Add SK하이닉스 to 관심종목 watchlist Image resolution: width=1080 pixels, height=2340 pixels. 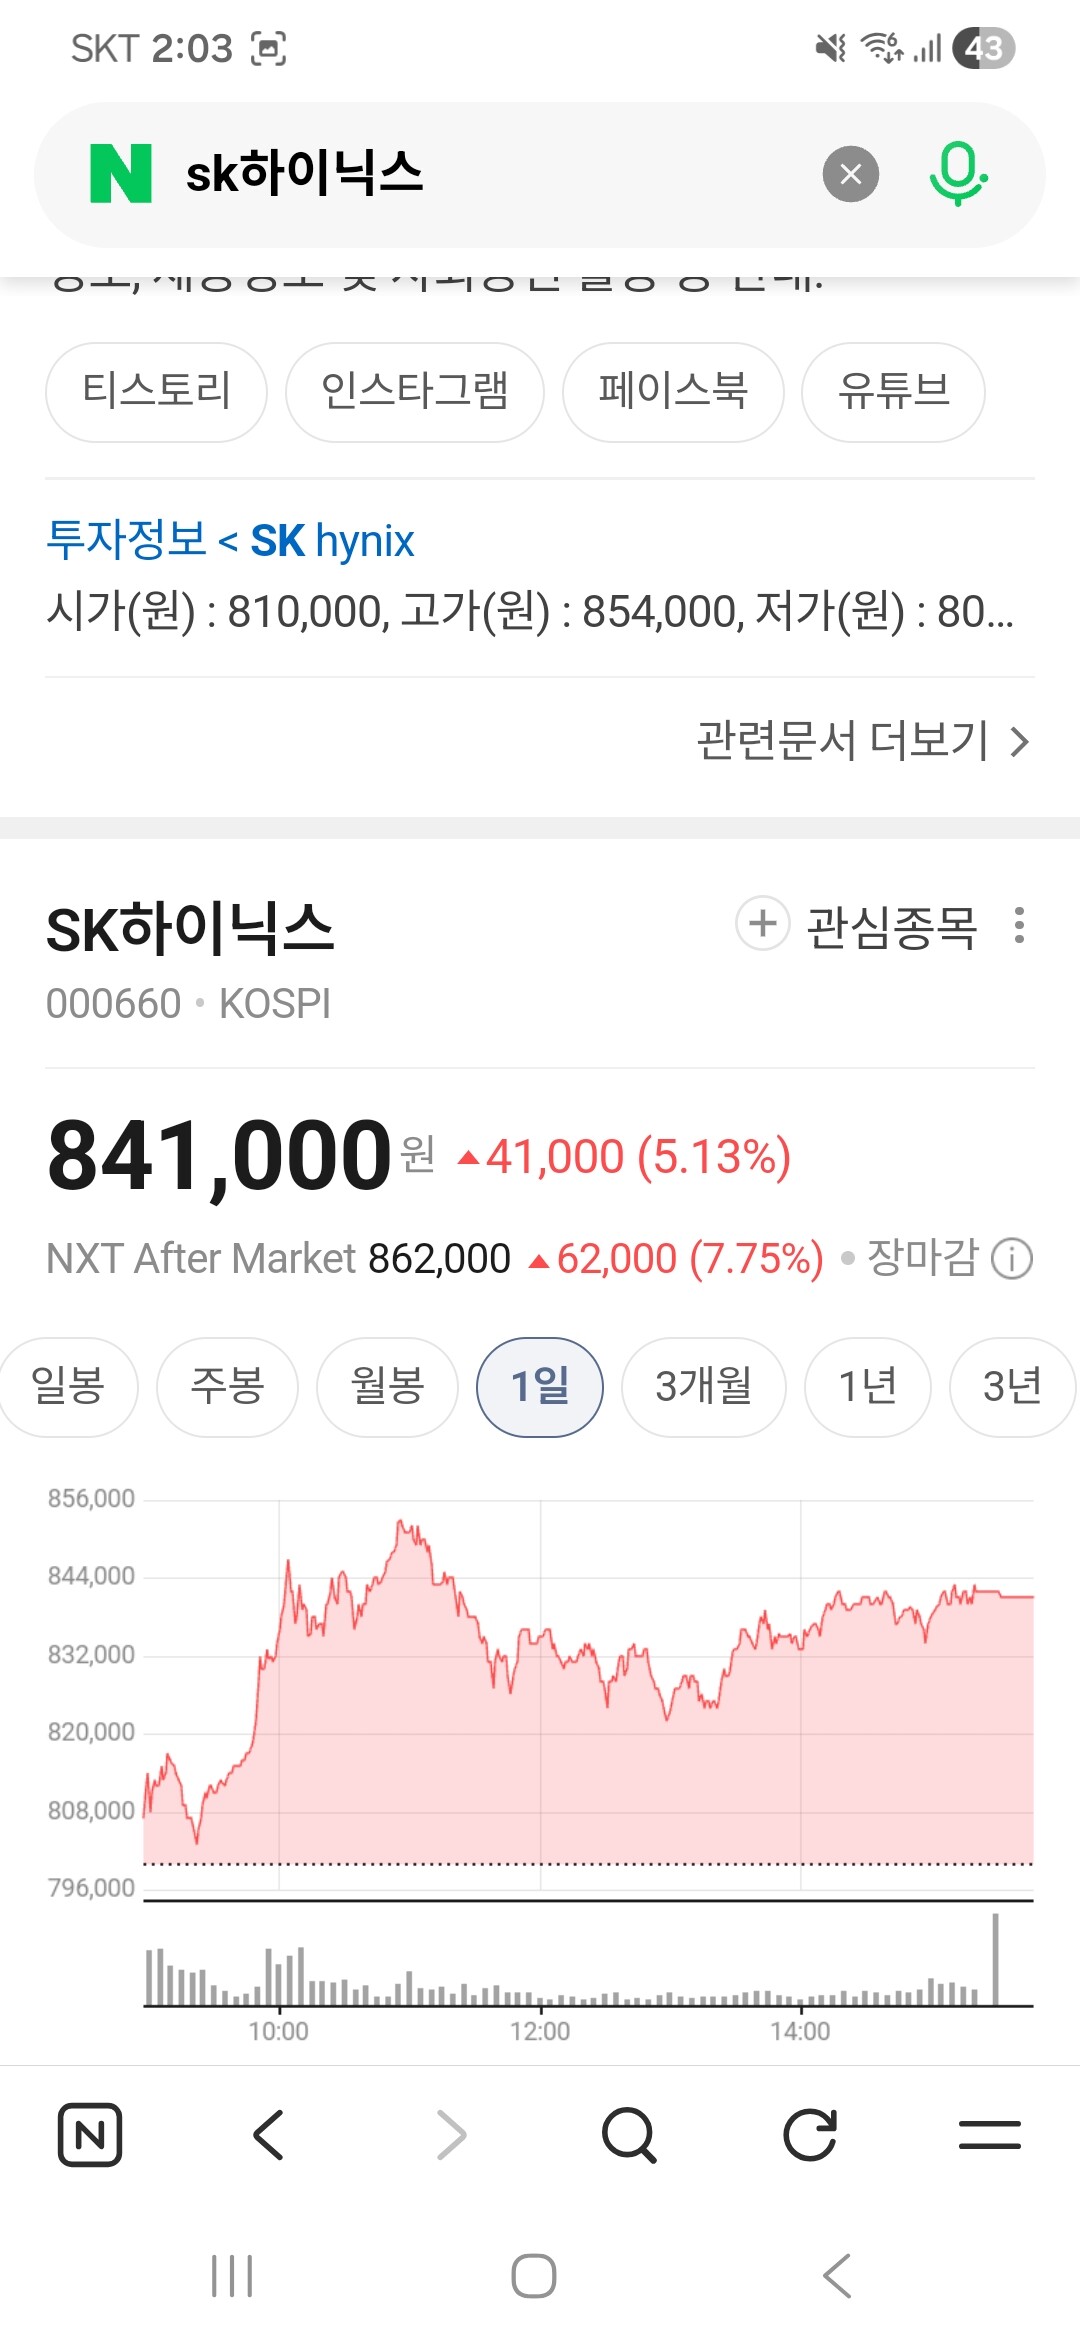pyautogui.click(x=856, y=925)
